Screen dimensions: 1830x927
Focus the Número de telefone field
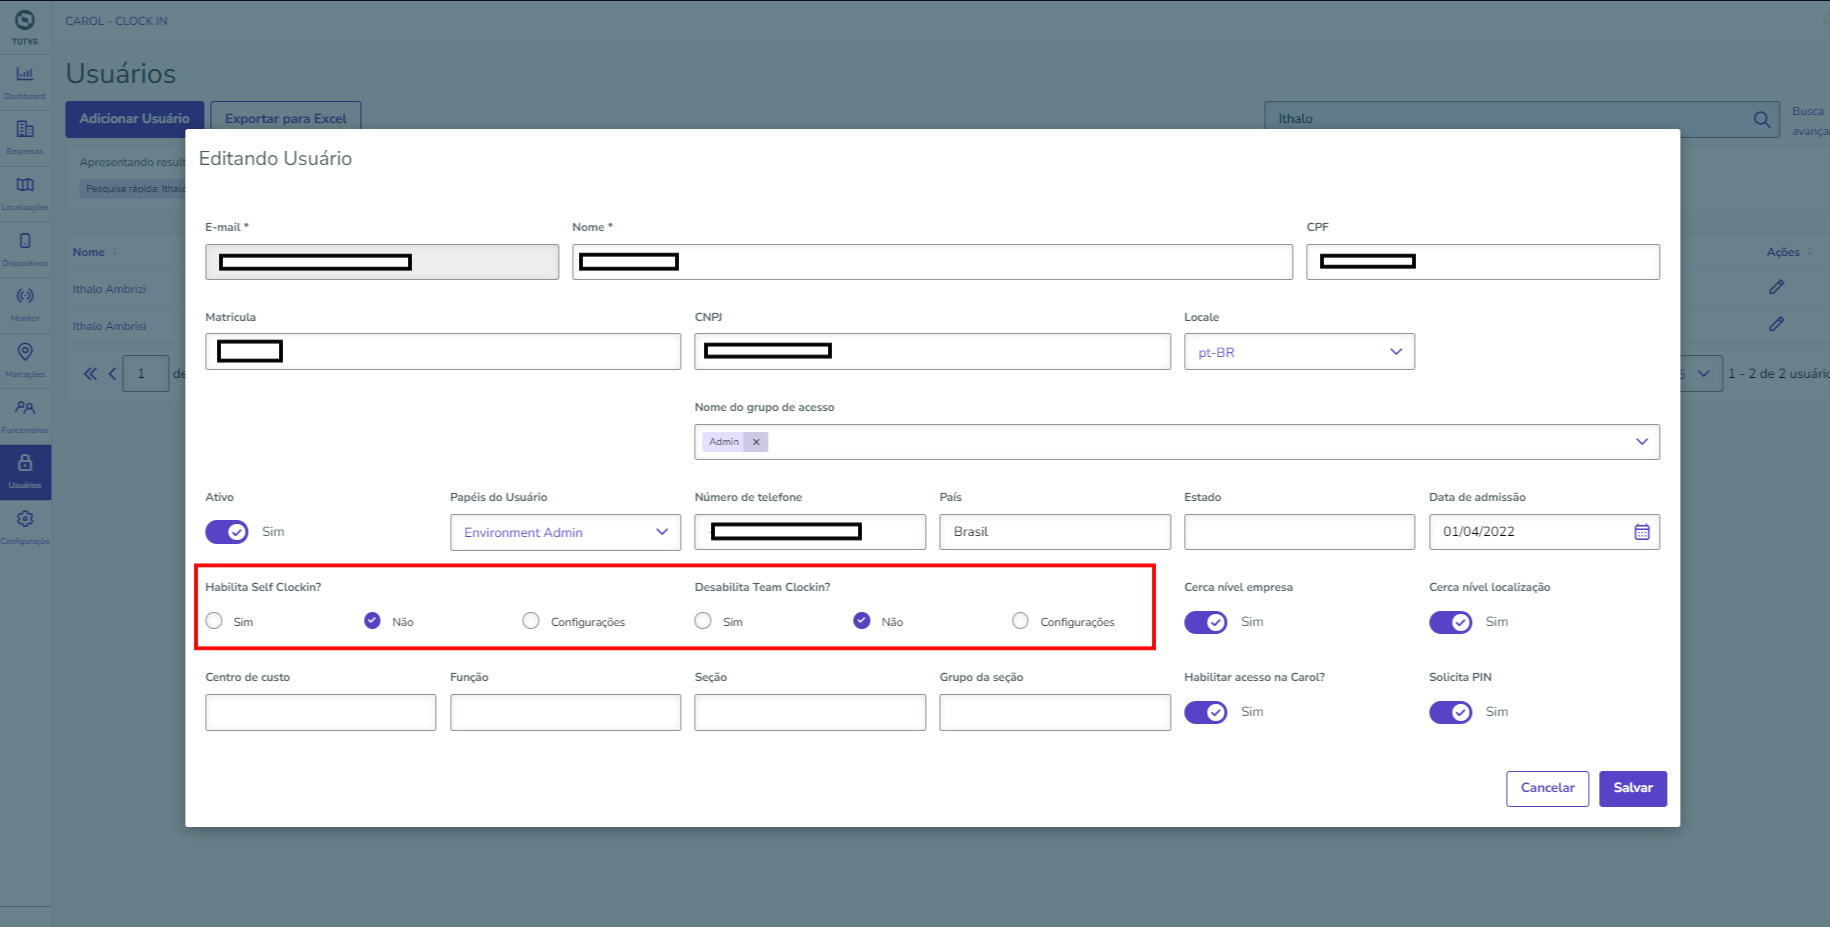click(810, 532)
